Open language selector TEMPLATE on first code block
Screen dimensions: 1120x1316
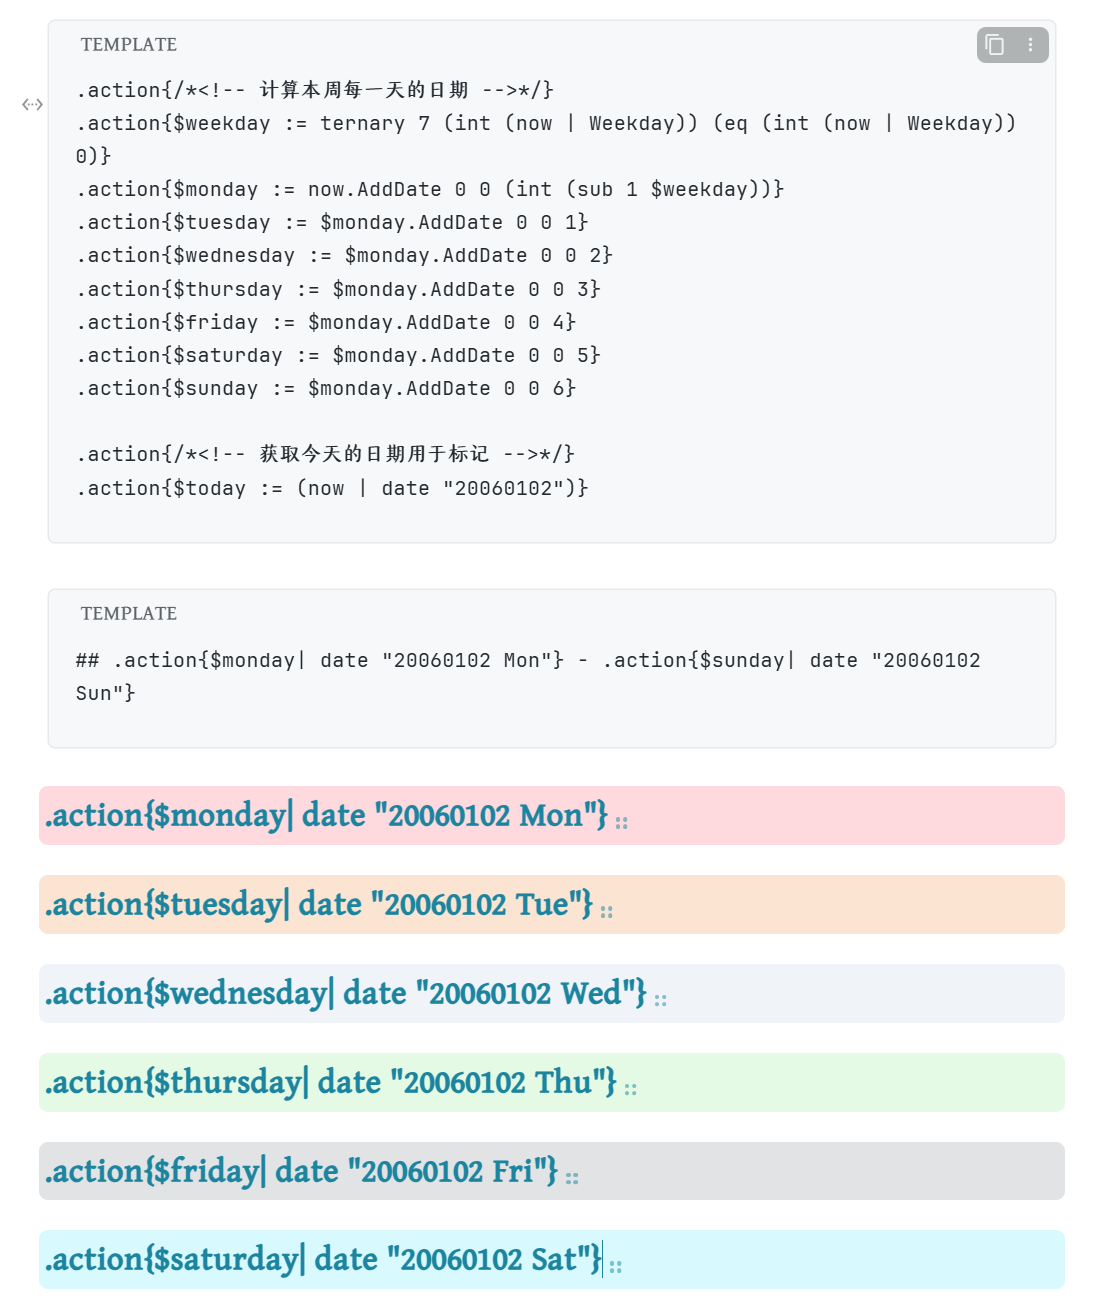129,45
